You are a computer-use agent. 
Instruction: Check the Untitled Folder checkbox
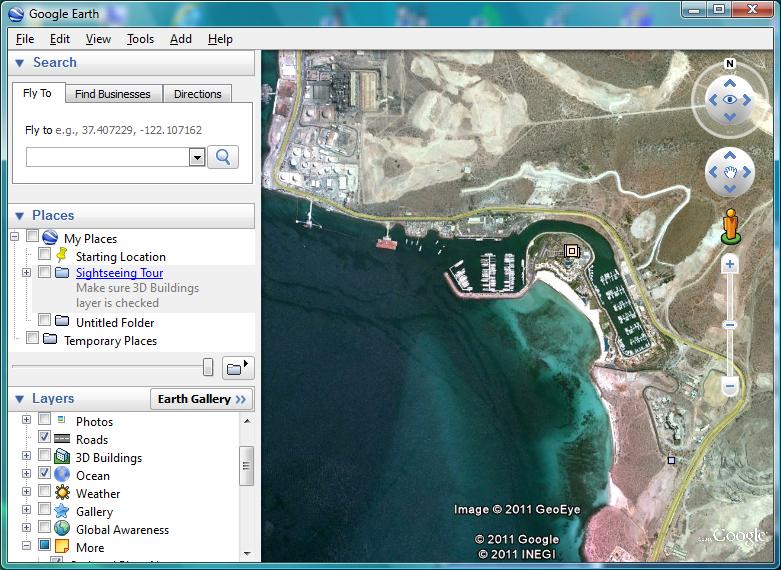click(44, 319)
